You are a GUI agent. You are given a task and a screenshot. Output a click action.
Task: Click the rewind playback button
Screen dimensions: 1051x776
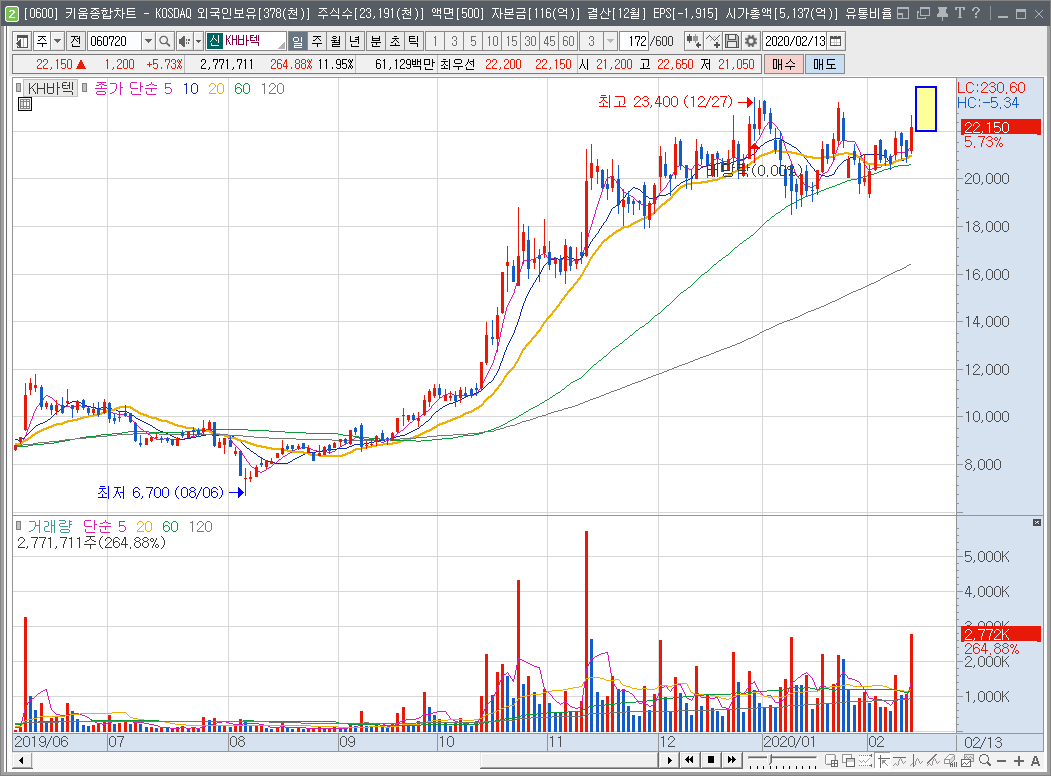pyautogui.click(x=689, y=760)
